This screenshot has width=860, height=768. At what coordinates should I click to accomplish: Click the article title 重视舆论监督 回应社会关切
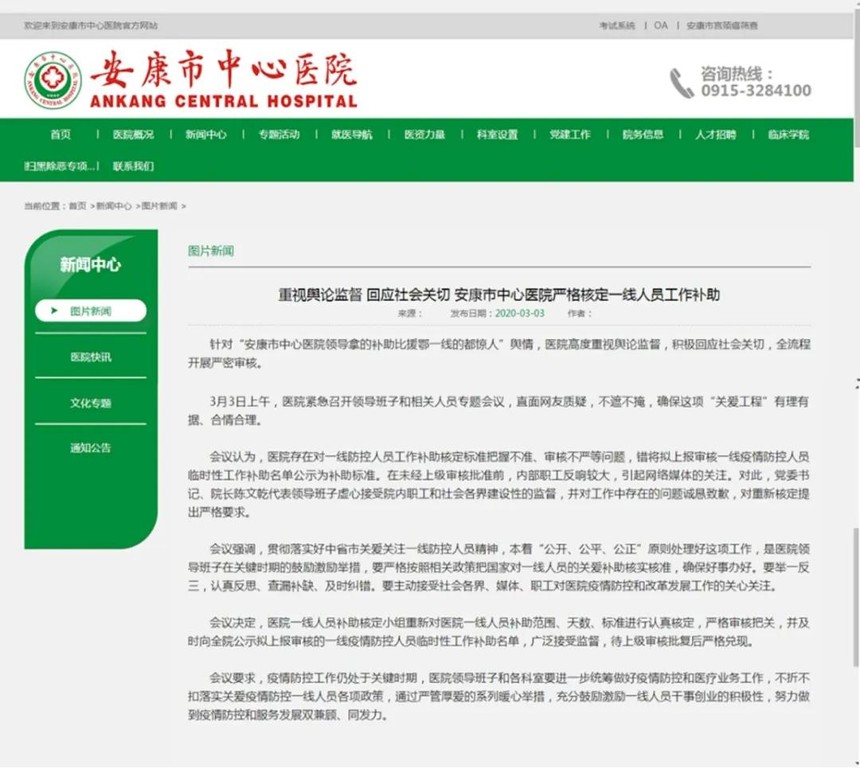pyautogui.click(x=499, y=295)
